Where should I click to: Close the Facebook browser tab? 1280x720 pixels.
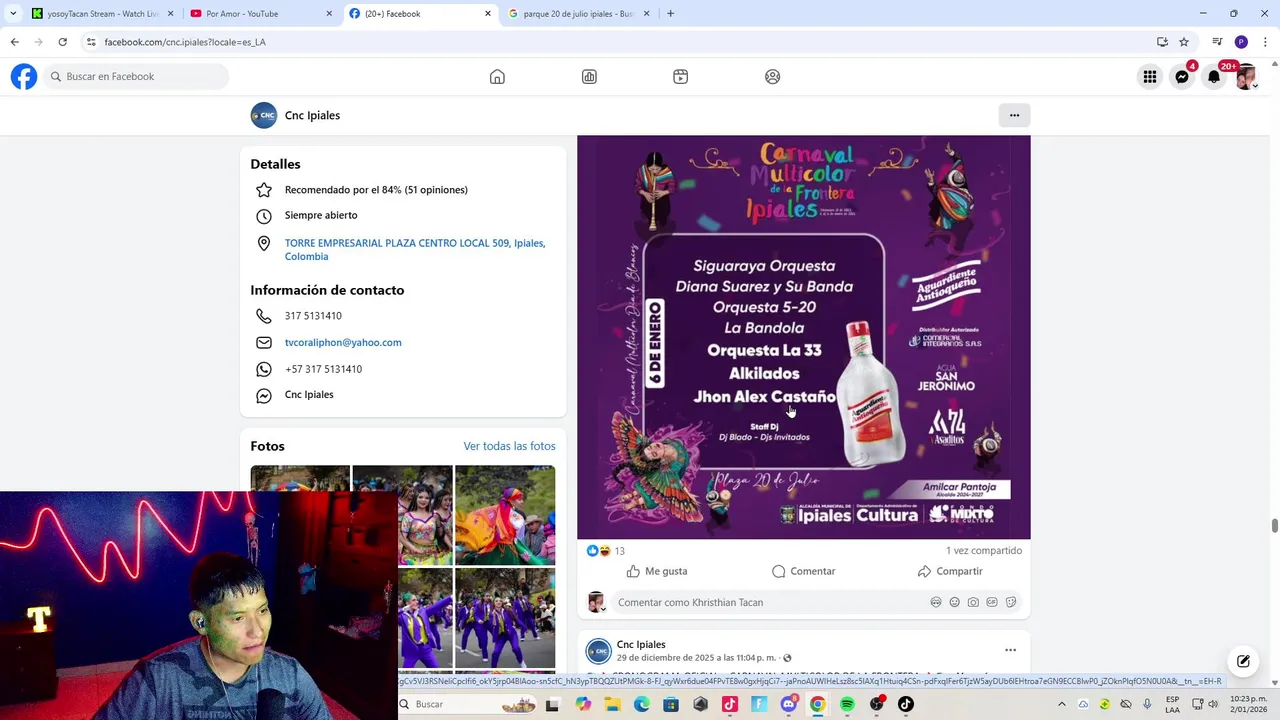tap(488, 14)
